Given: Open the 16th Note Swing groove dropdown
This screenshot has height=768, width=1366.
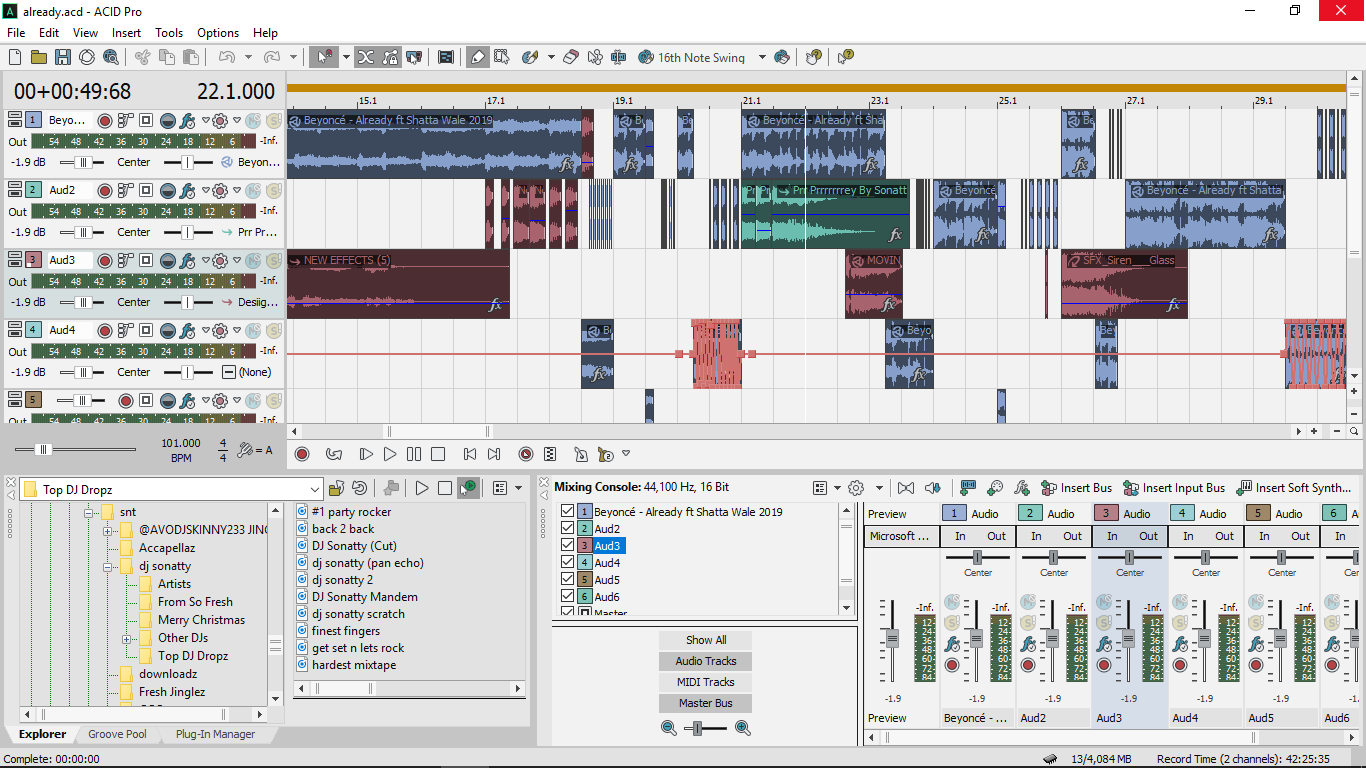Looking at the screenshot, I should click(762, 57).
